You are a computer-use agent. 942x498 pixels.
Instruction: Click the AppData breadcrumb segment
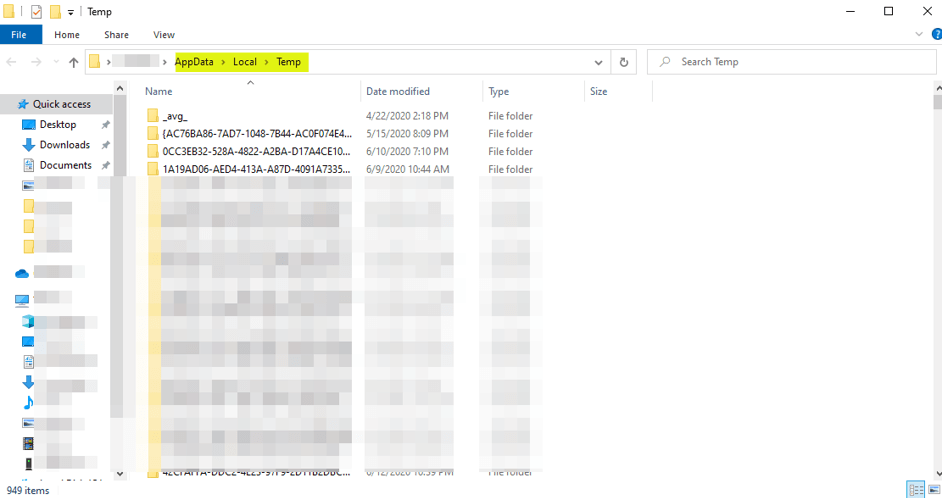pos(193,62)
